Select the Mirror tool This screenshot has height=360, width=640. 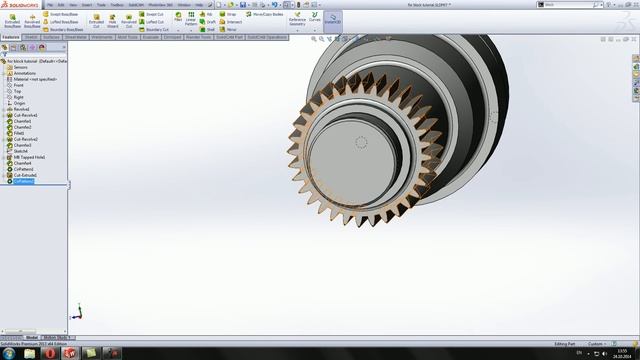coord(228,30)
